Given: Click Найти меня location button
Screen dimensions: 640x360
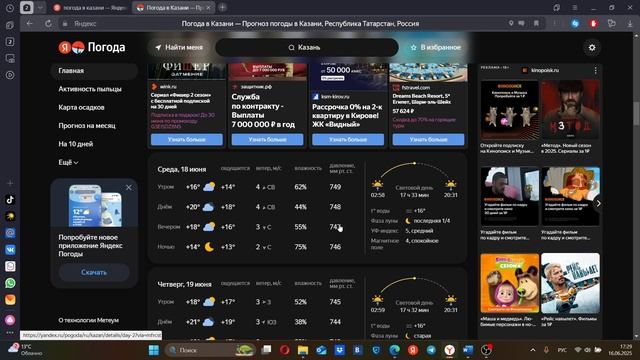Looking at the screenshot, I should (179, 47).
